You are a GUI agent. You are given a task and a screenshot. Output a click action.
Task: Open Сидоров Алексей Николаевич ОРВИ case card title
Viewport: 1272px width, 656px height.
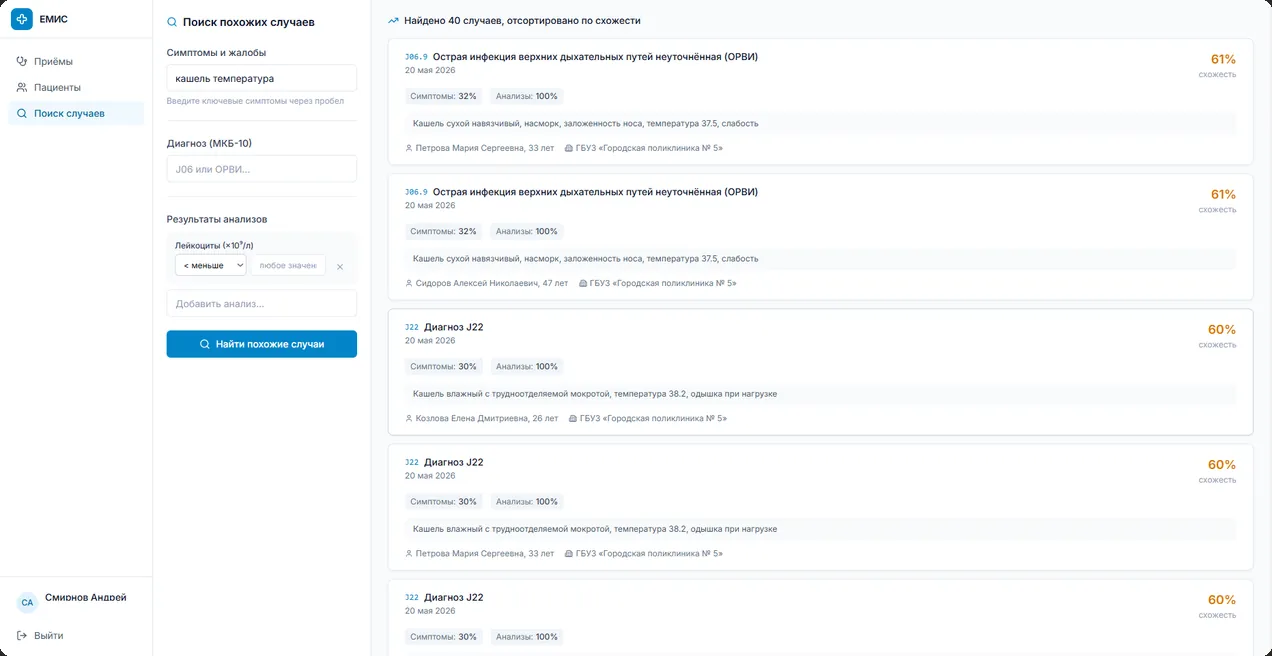pos(595,192)
